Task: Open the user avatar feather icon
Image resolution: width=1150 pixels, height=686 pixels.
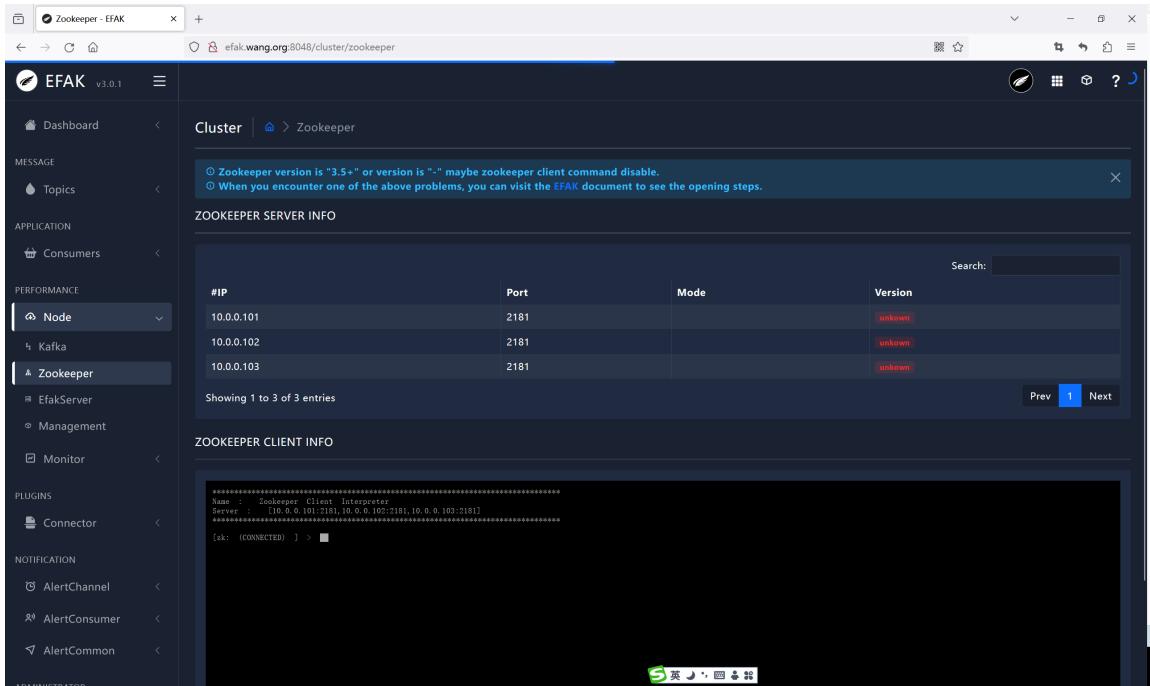Action: pyautogui.click(x=1021, y=81)
